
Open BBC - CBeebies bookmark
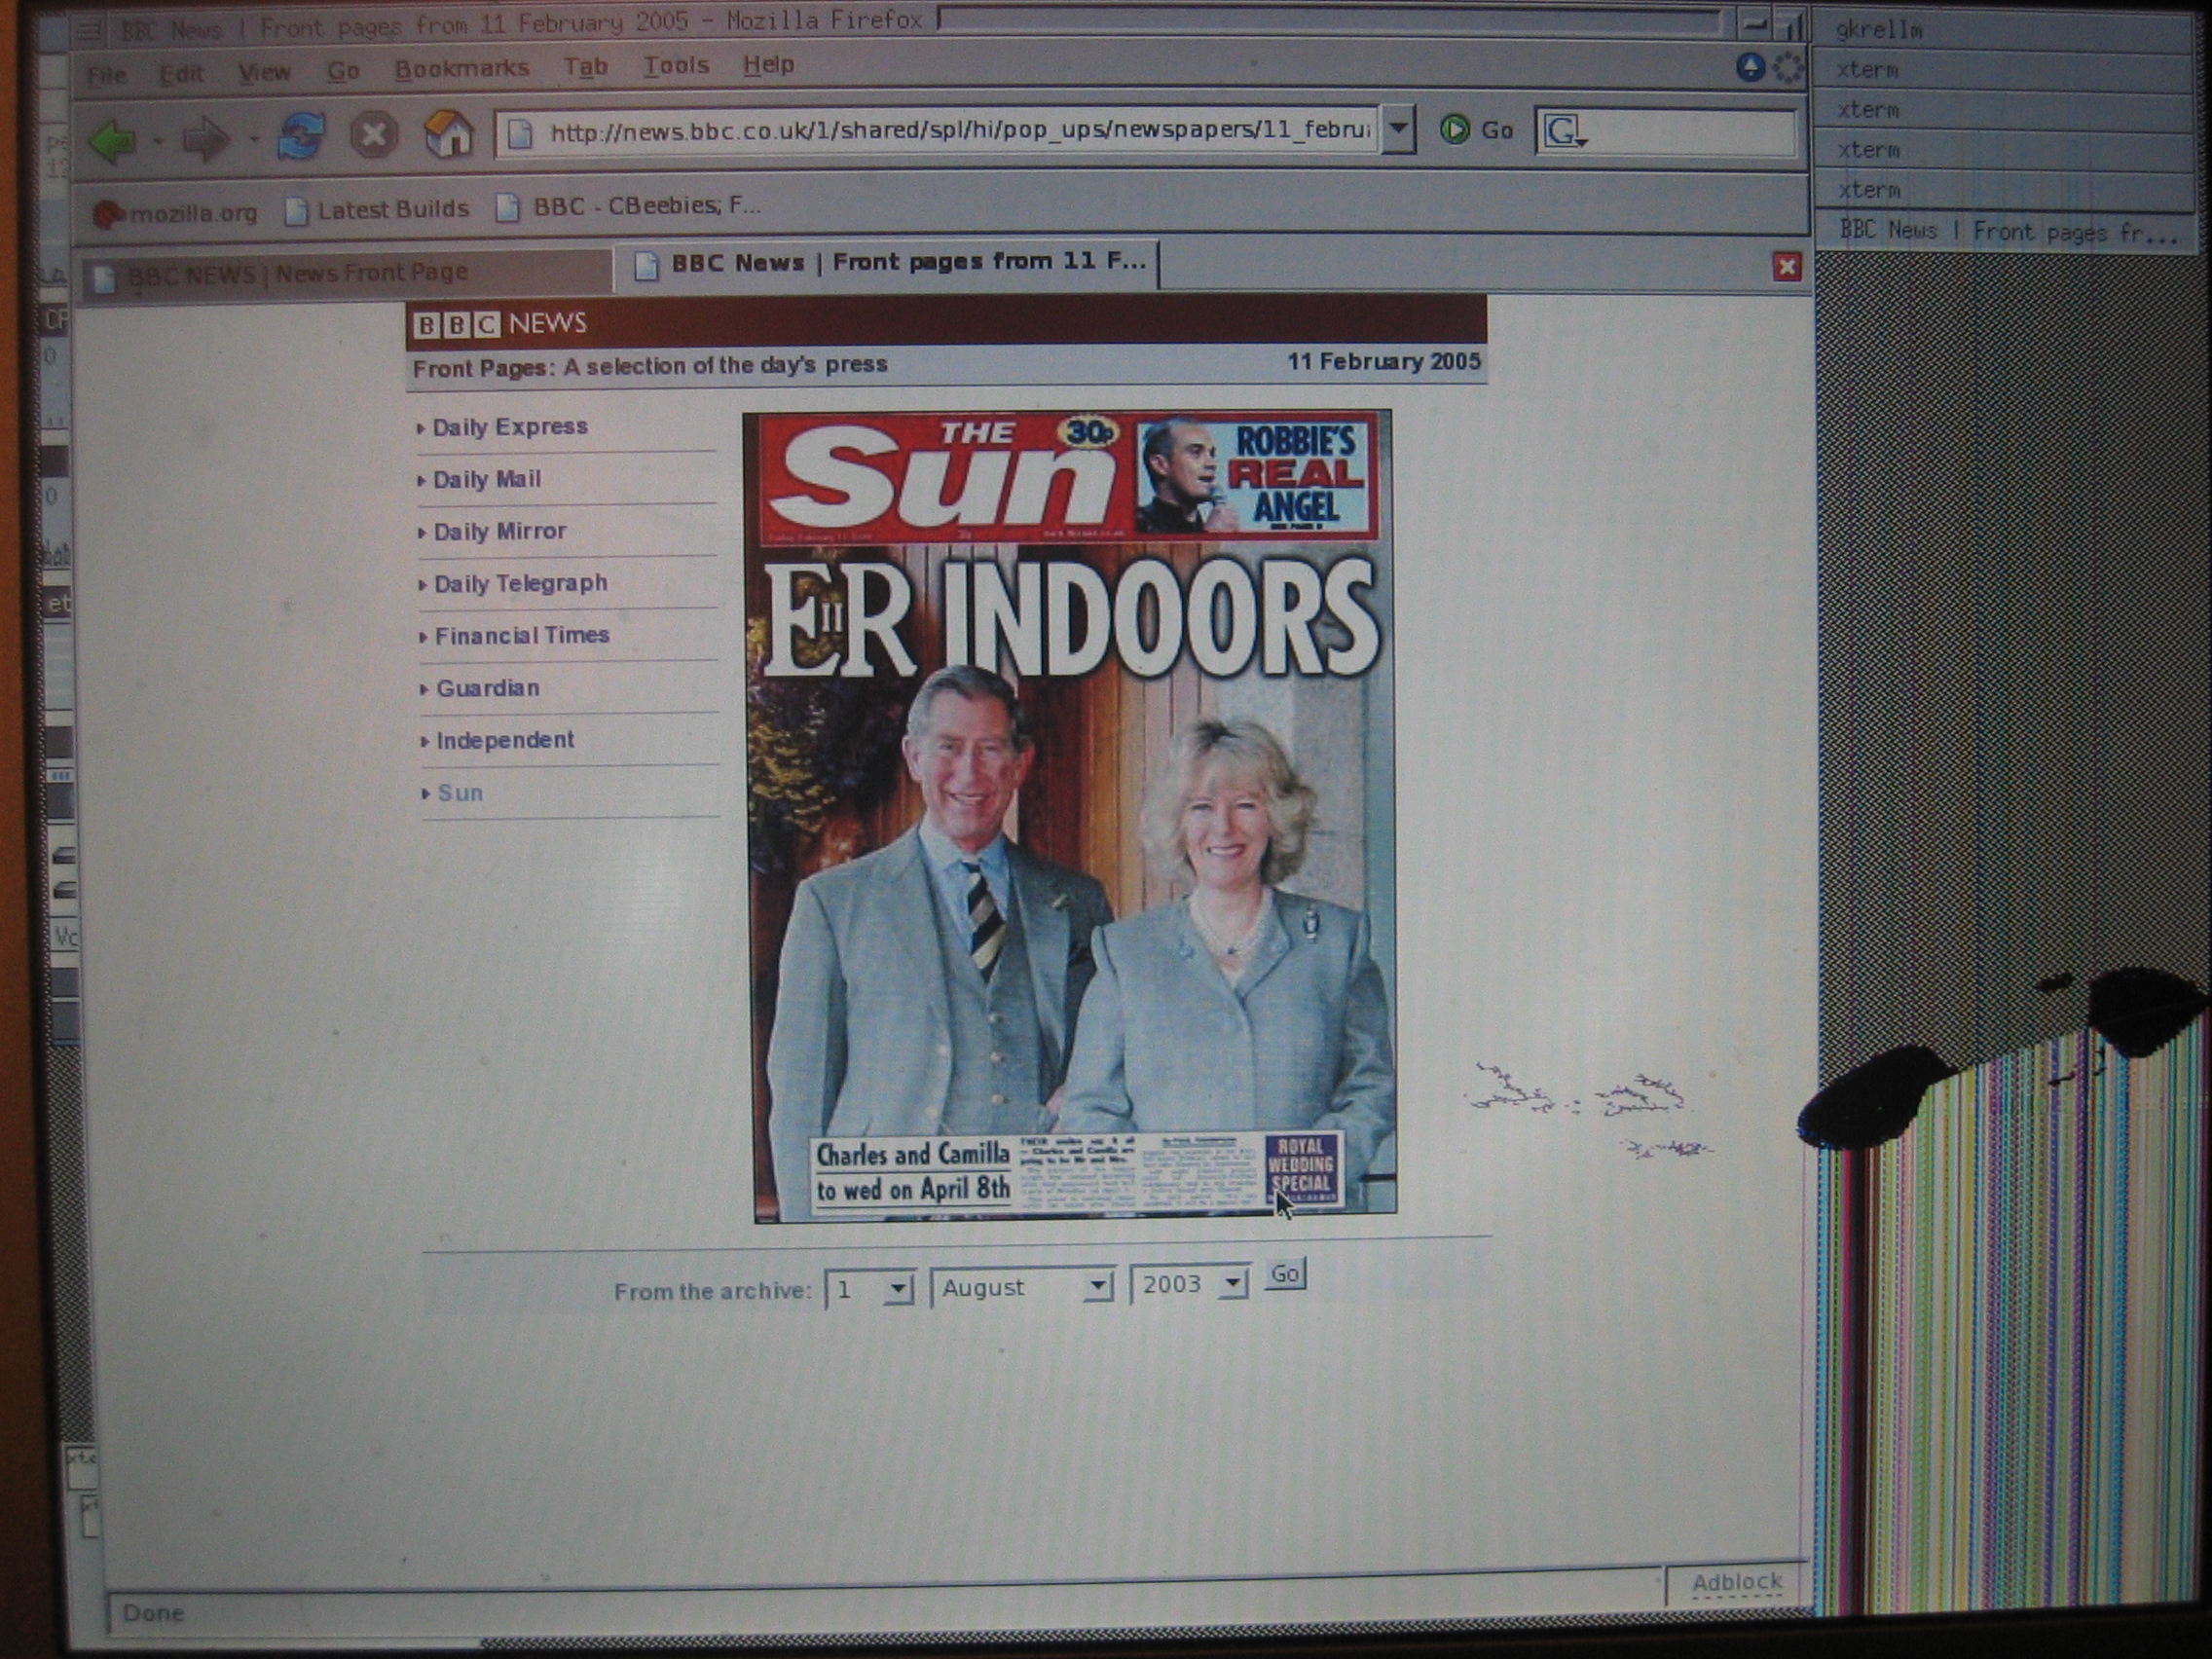point(629,206)
